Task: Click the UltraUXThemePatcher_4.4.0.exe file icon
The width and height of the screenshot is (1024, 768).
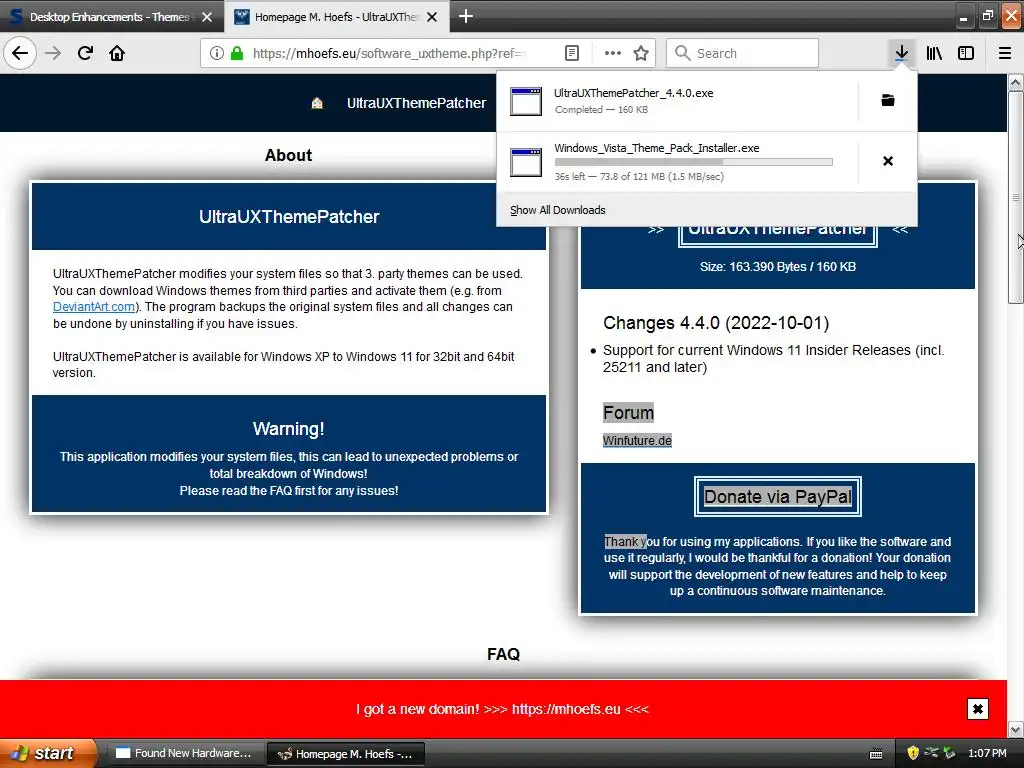Action: click(526, 101)
